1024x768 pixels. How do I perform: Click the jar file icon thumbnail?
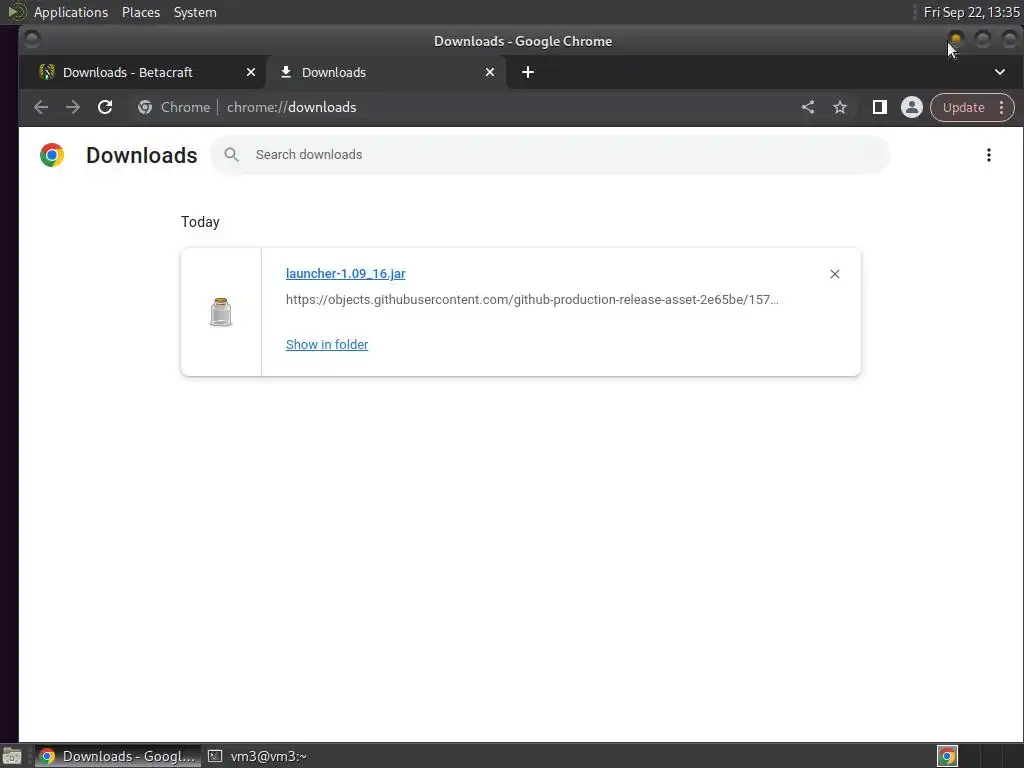[221, 312]
